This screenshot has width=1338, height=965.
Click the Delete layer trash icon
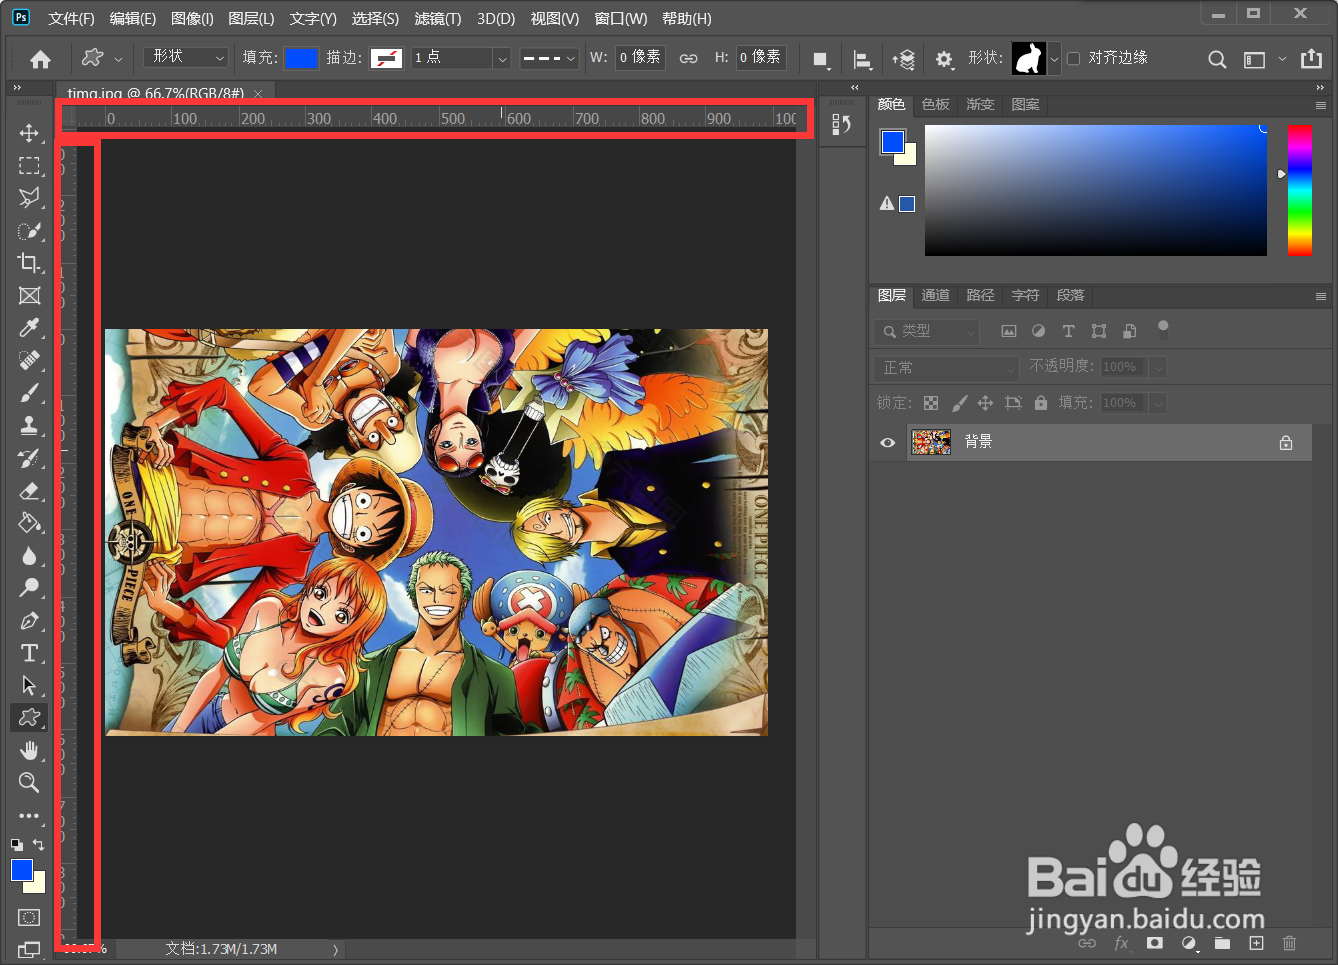pyautogui.click(x=1289, y=943)
